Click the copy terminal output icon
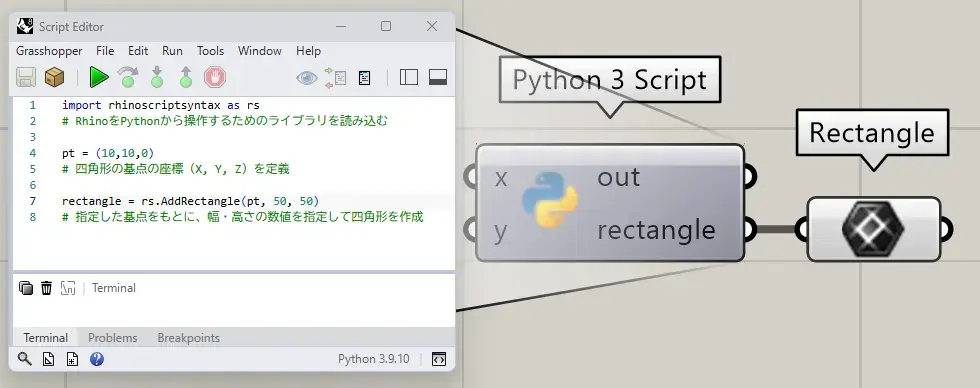The height and width of the screenshot is (388, 980). point(26,288)
